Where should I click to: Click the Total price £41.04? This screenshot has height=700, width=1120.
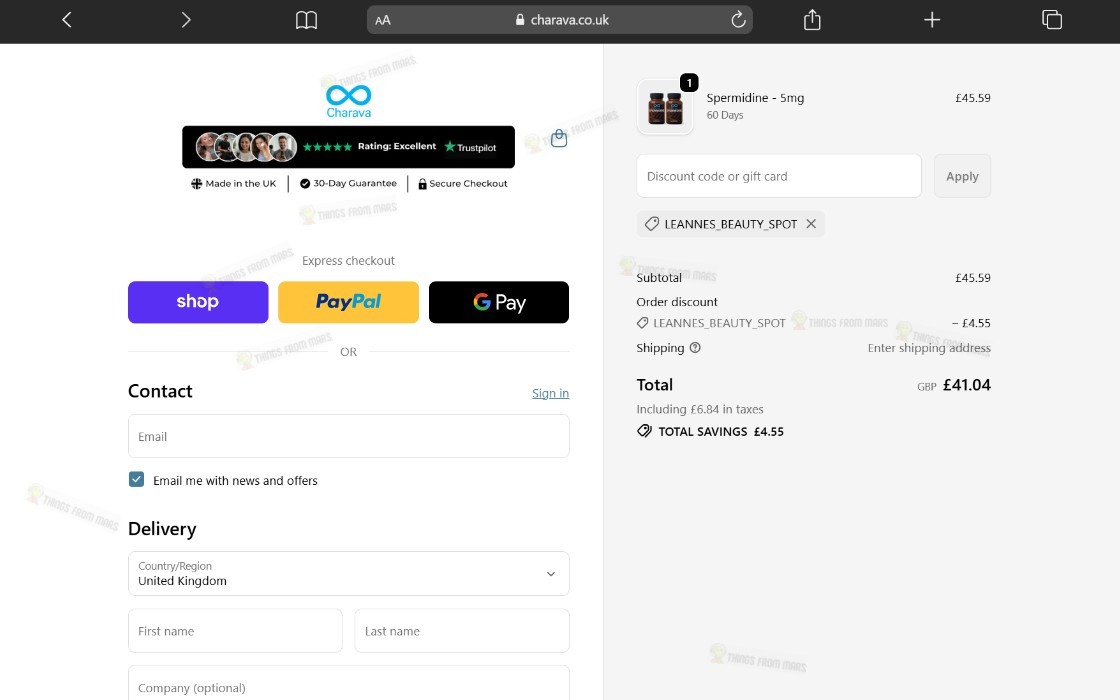[x=966, y=385]
